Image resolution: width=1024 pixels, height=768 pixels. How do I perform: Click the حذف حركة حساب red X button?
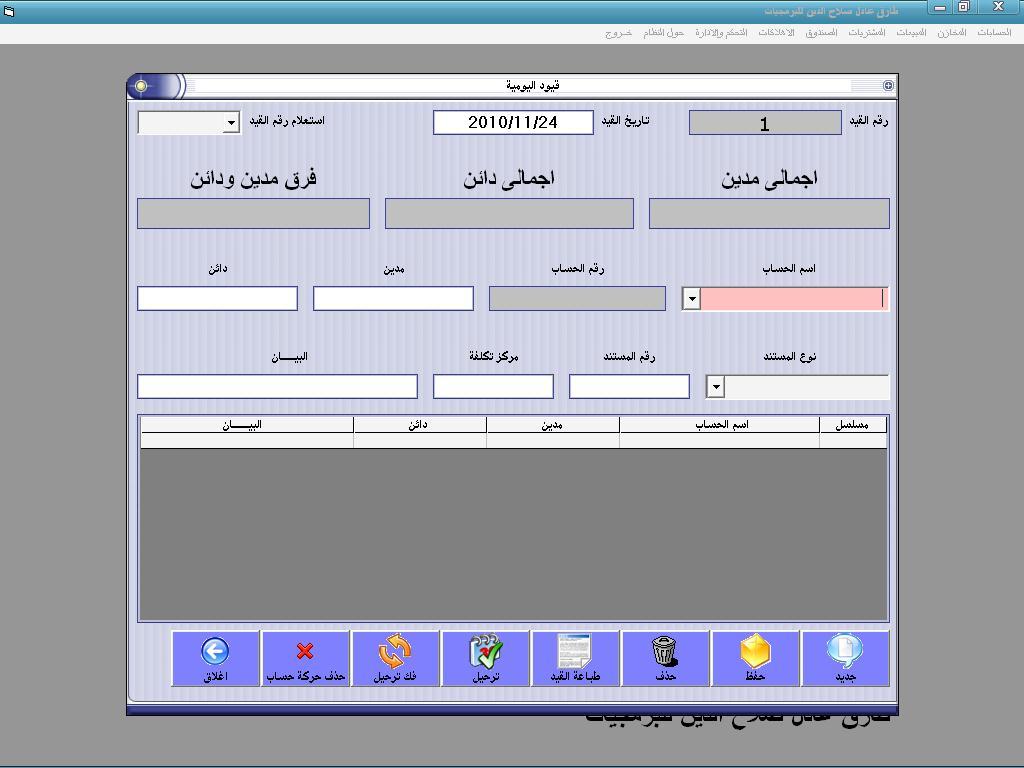point(305,658)
